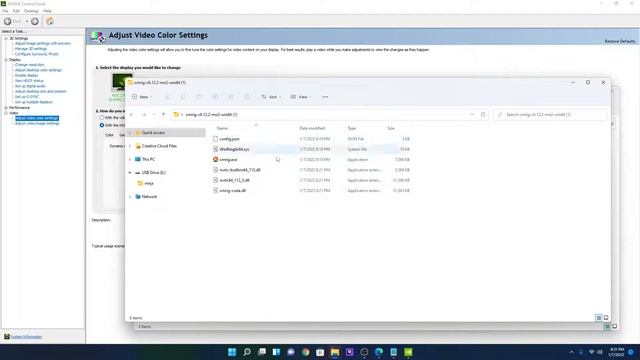Click the Rename icon in File Explorer toolbar
This screenshot has width=640, height=360.
click(x=215, y=97)
